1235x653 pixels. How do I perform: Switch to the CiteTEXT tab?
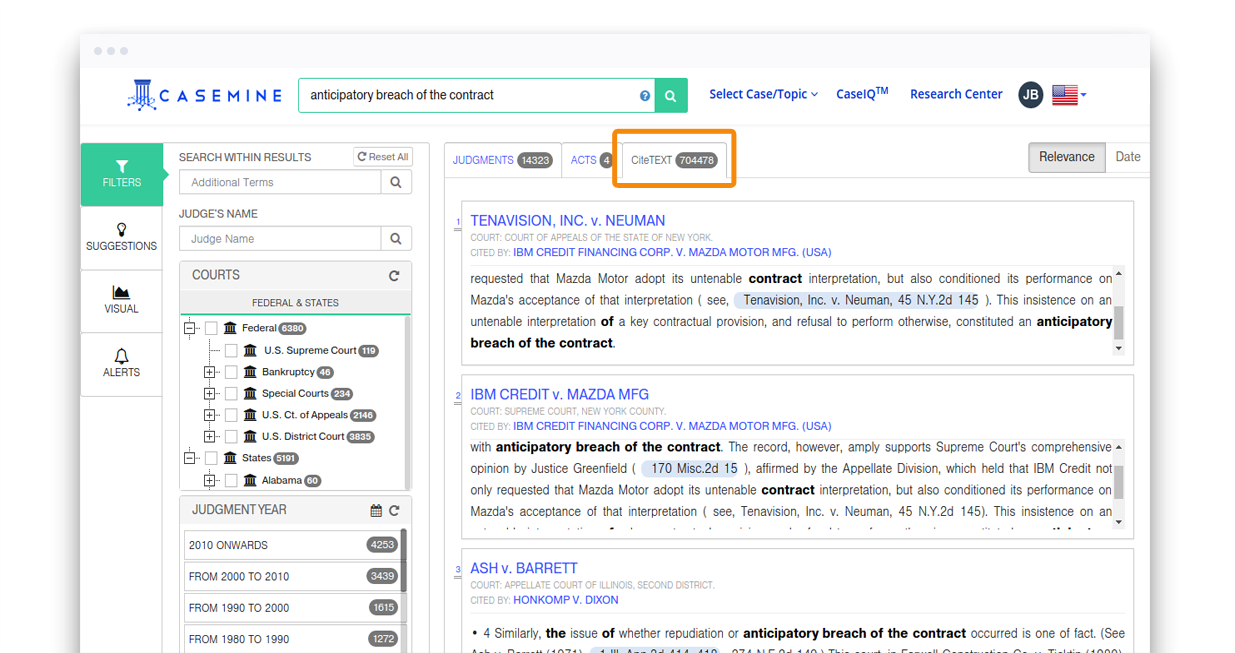674,160
